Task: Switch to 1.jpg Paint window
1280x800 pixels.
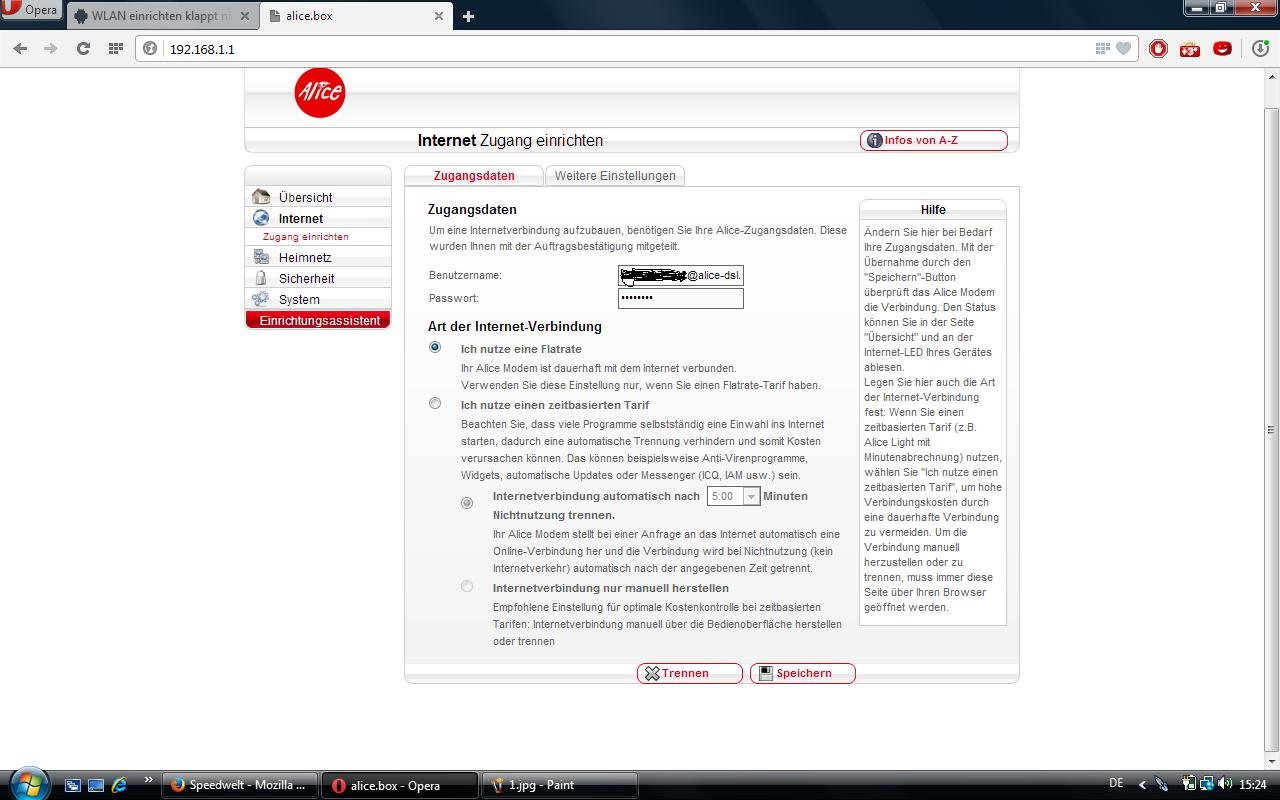Action: pos(559,785)
